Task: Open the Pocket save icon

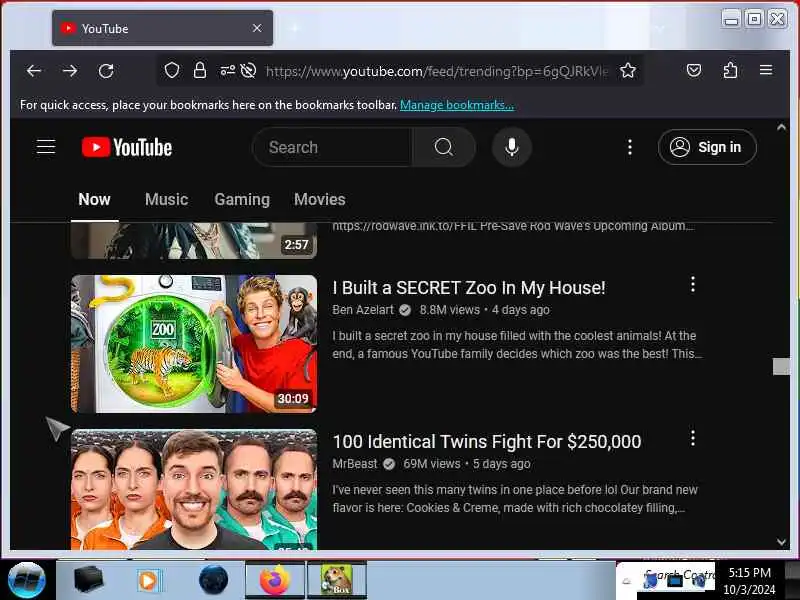Action: (x=694, y=70)
